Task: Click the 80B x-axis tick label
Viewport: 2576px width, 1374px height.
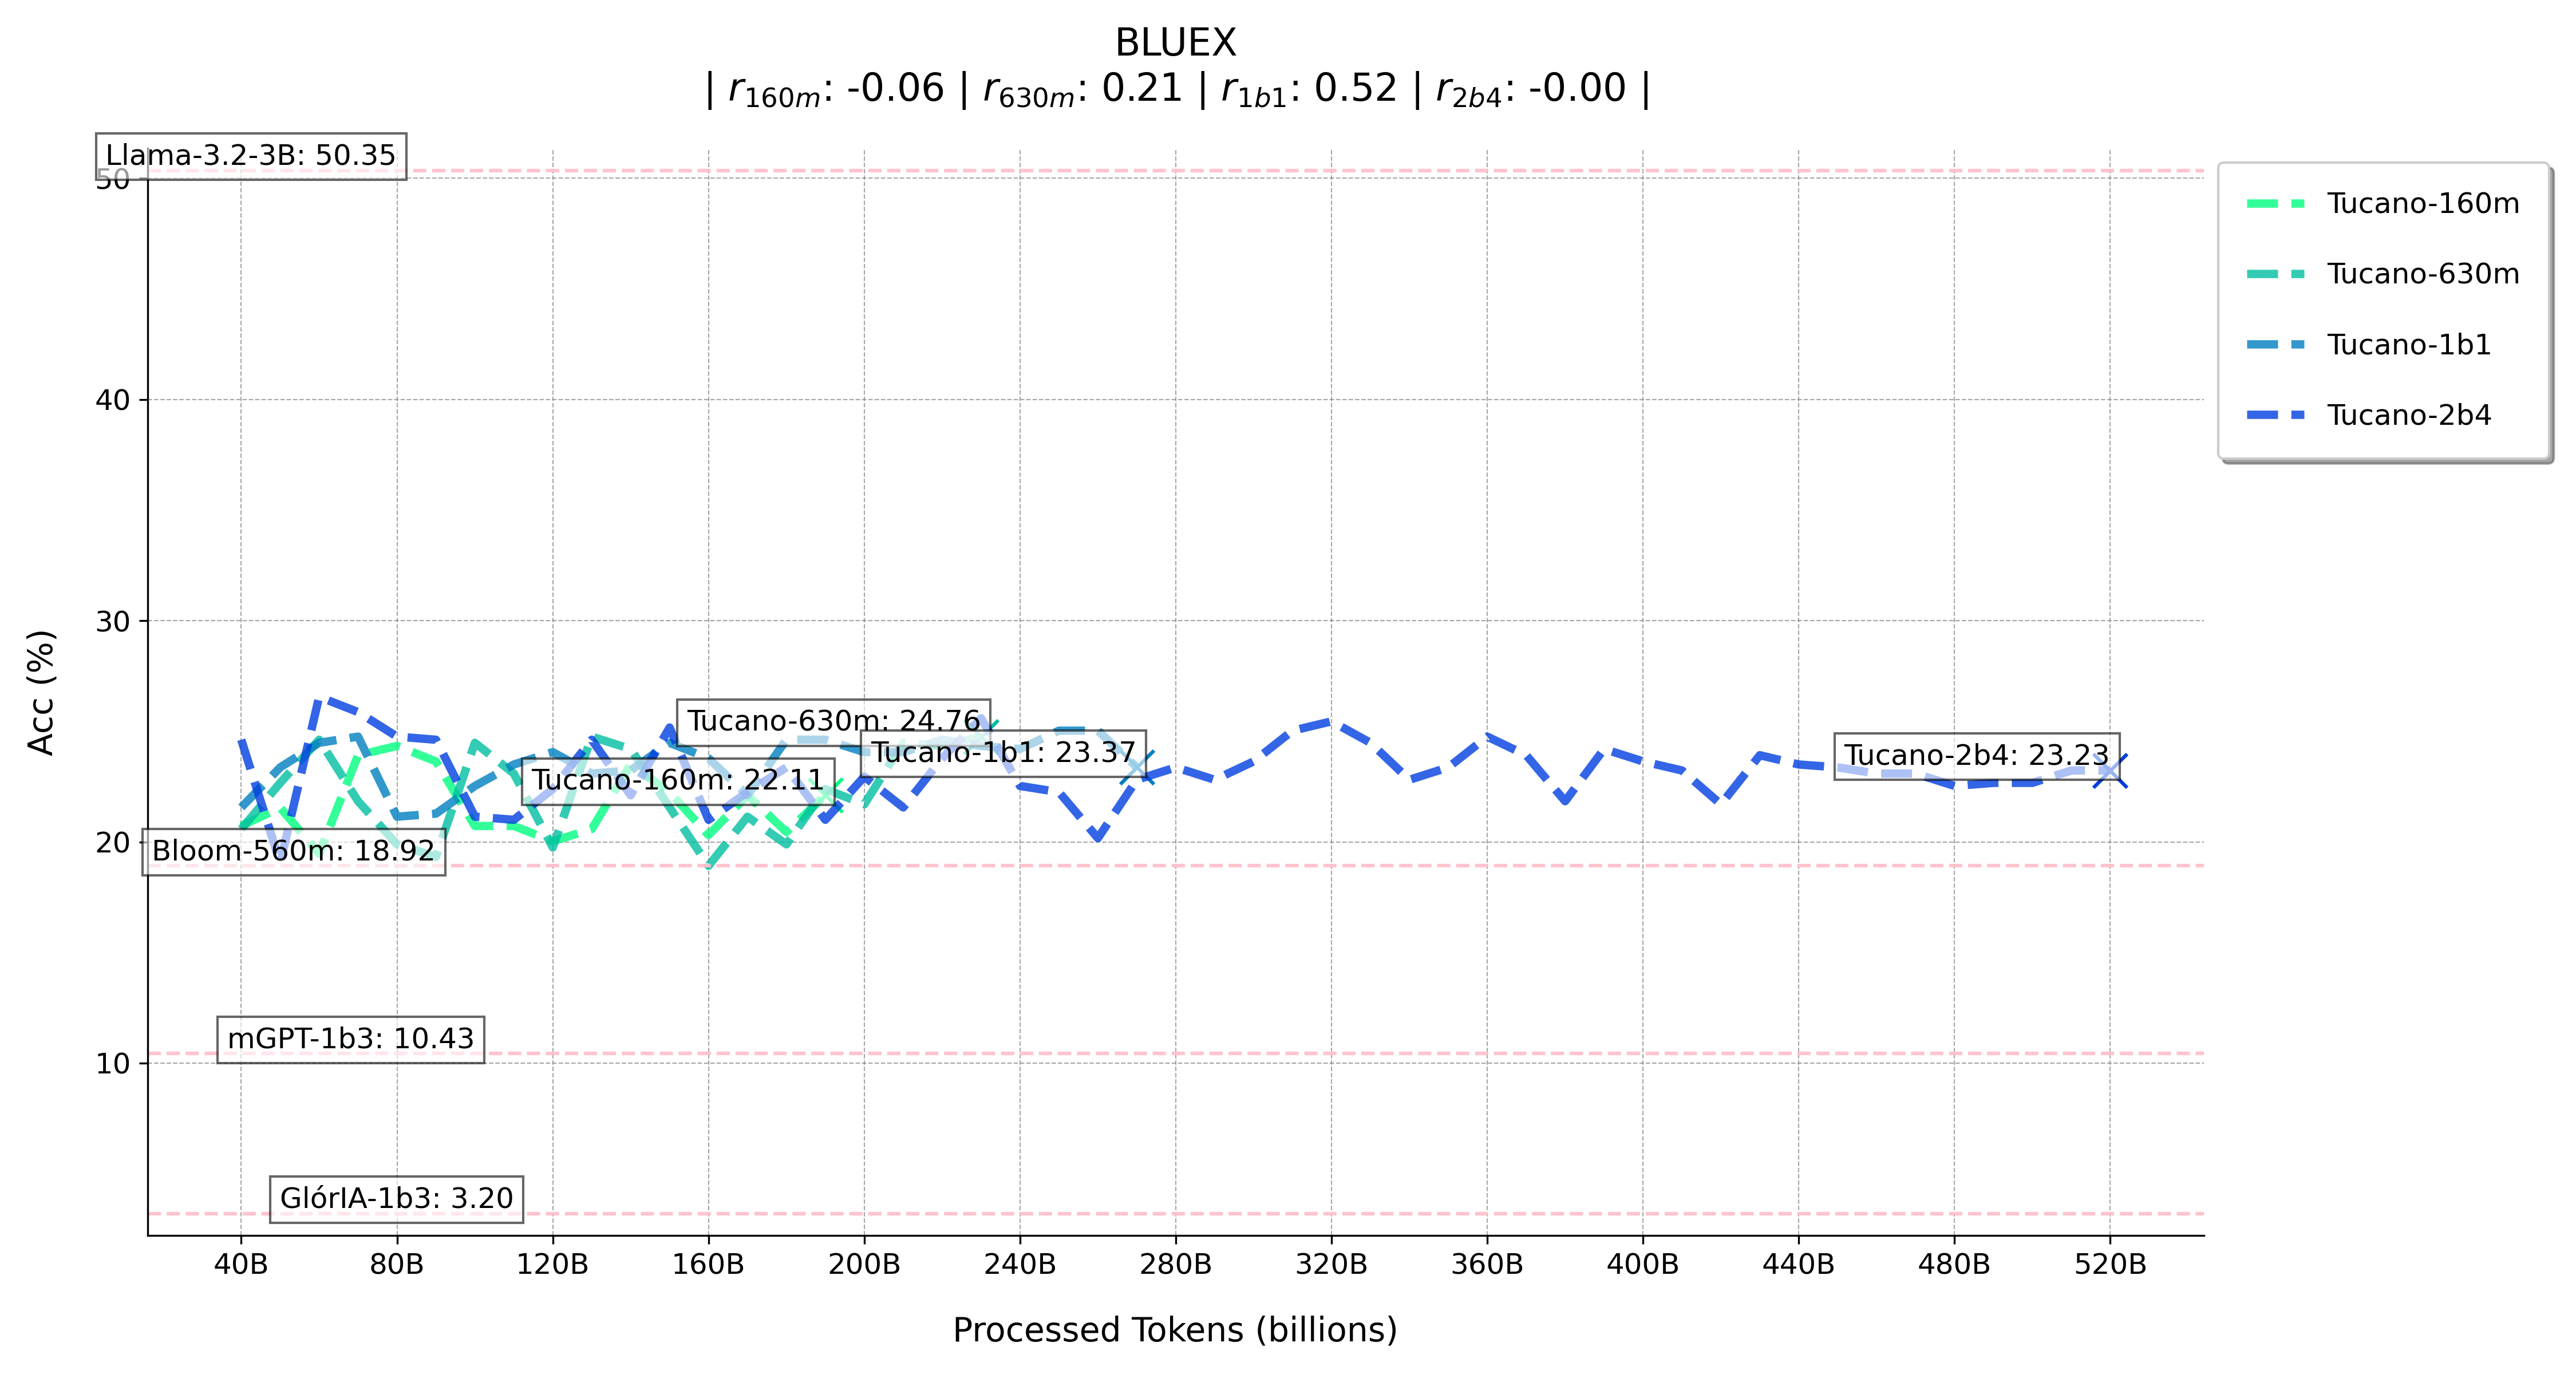Action: [397, 1265]
